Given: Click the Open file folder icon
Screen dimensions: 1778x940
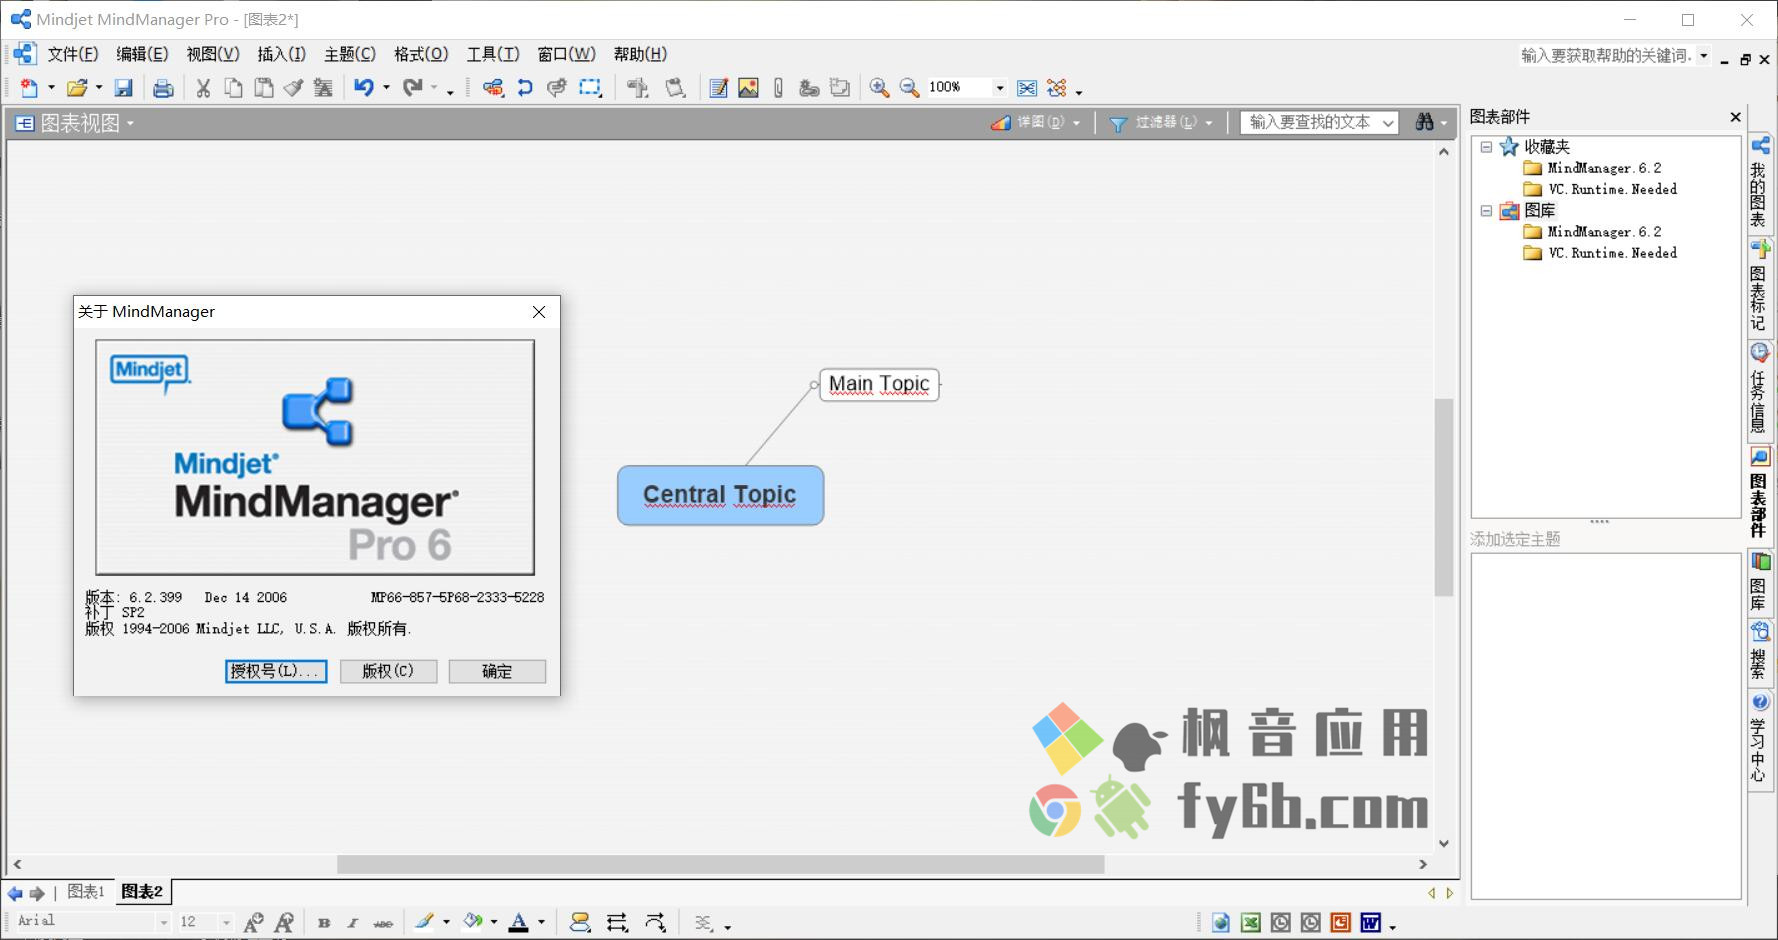Looking at the screenshot, I should click(77, 88).
